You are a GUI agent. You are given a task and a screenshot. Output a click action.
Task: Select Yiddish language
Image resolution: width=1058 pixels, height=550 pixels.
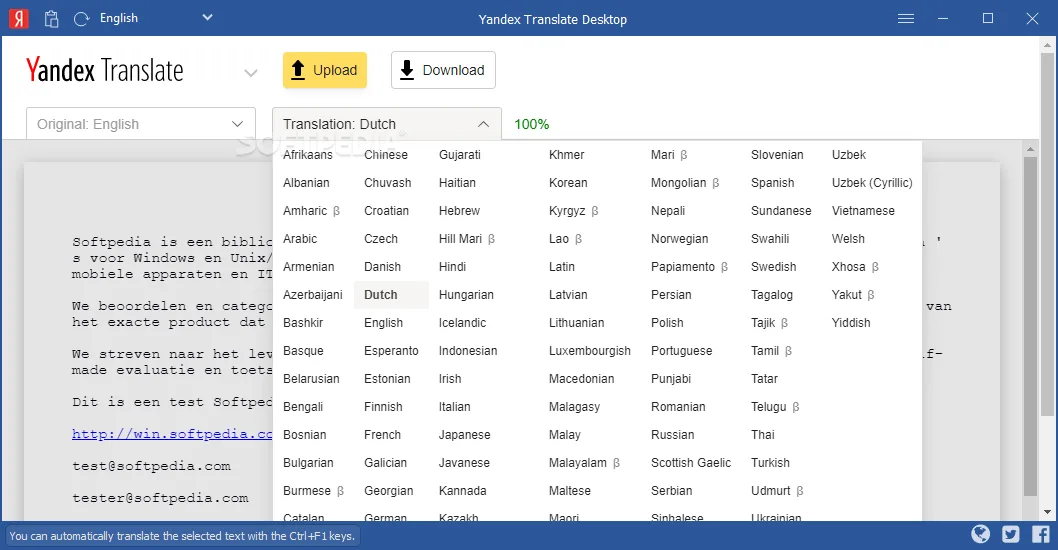pos(851,323)
